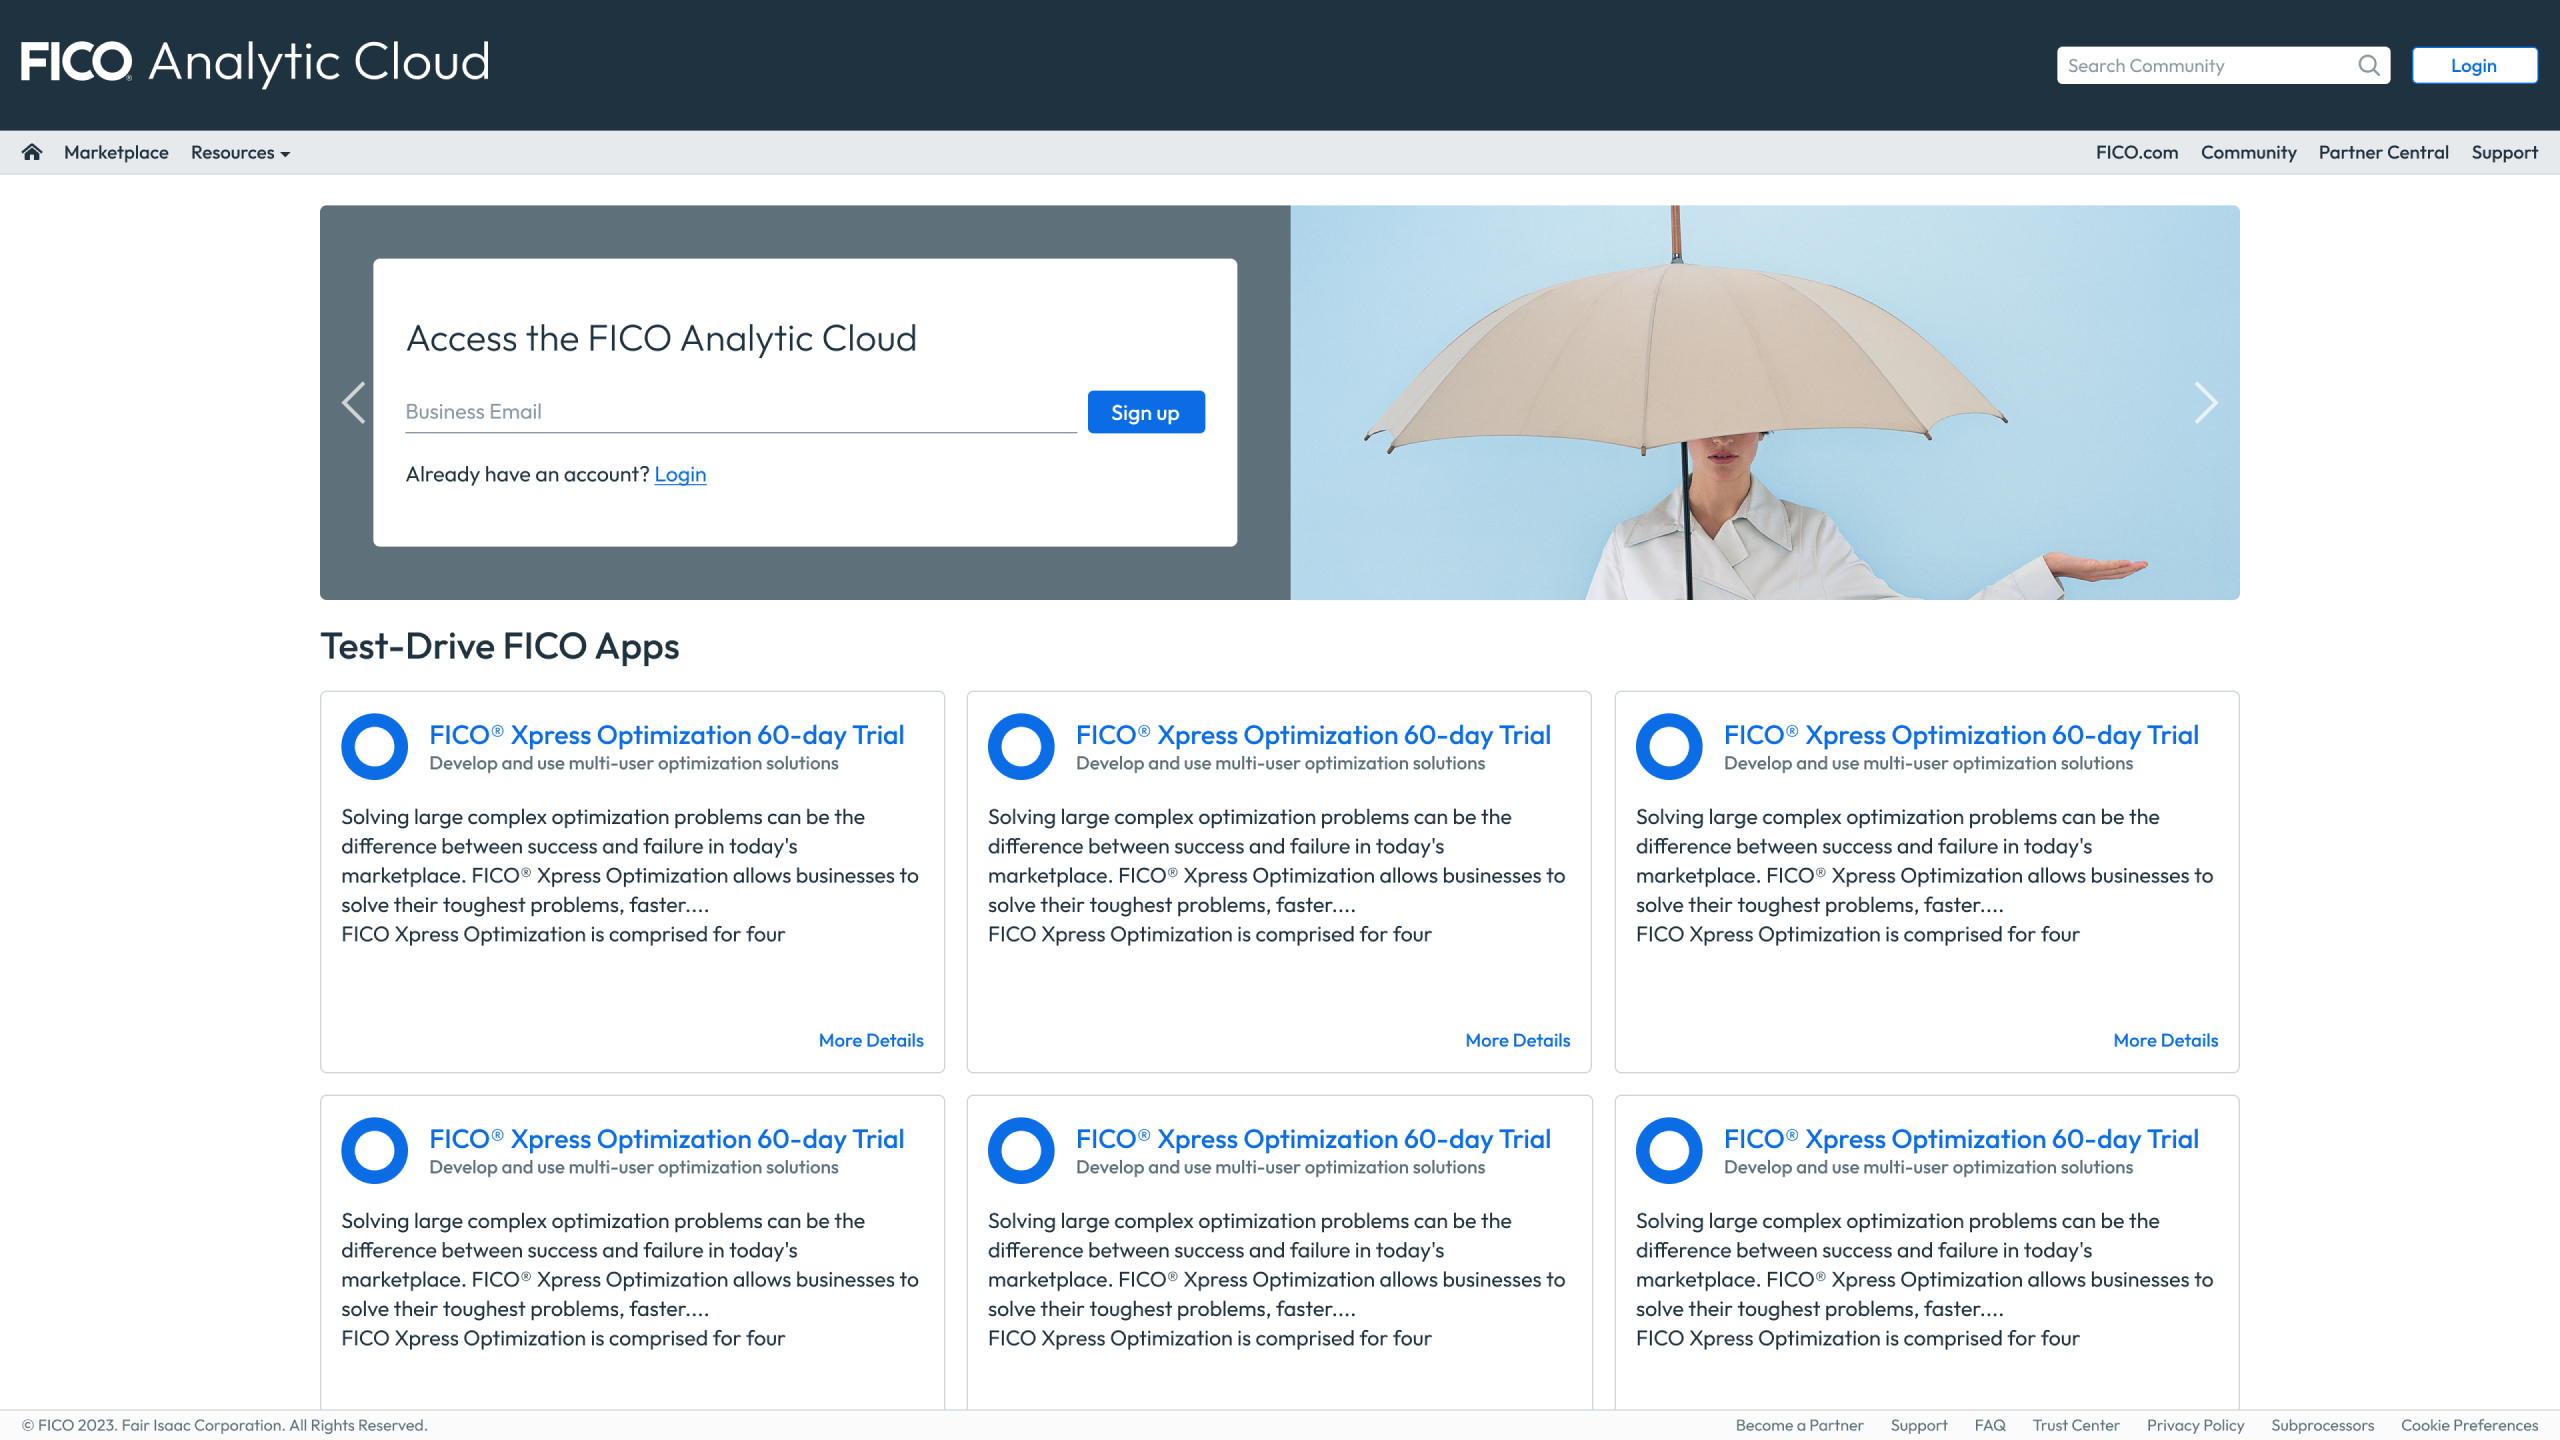Open the Community nav link
Screen dimensions: 2560x1440
tap(2248, 153)
